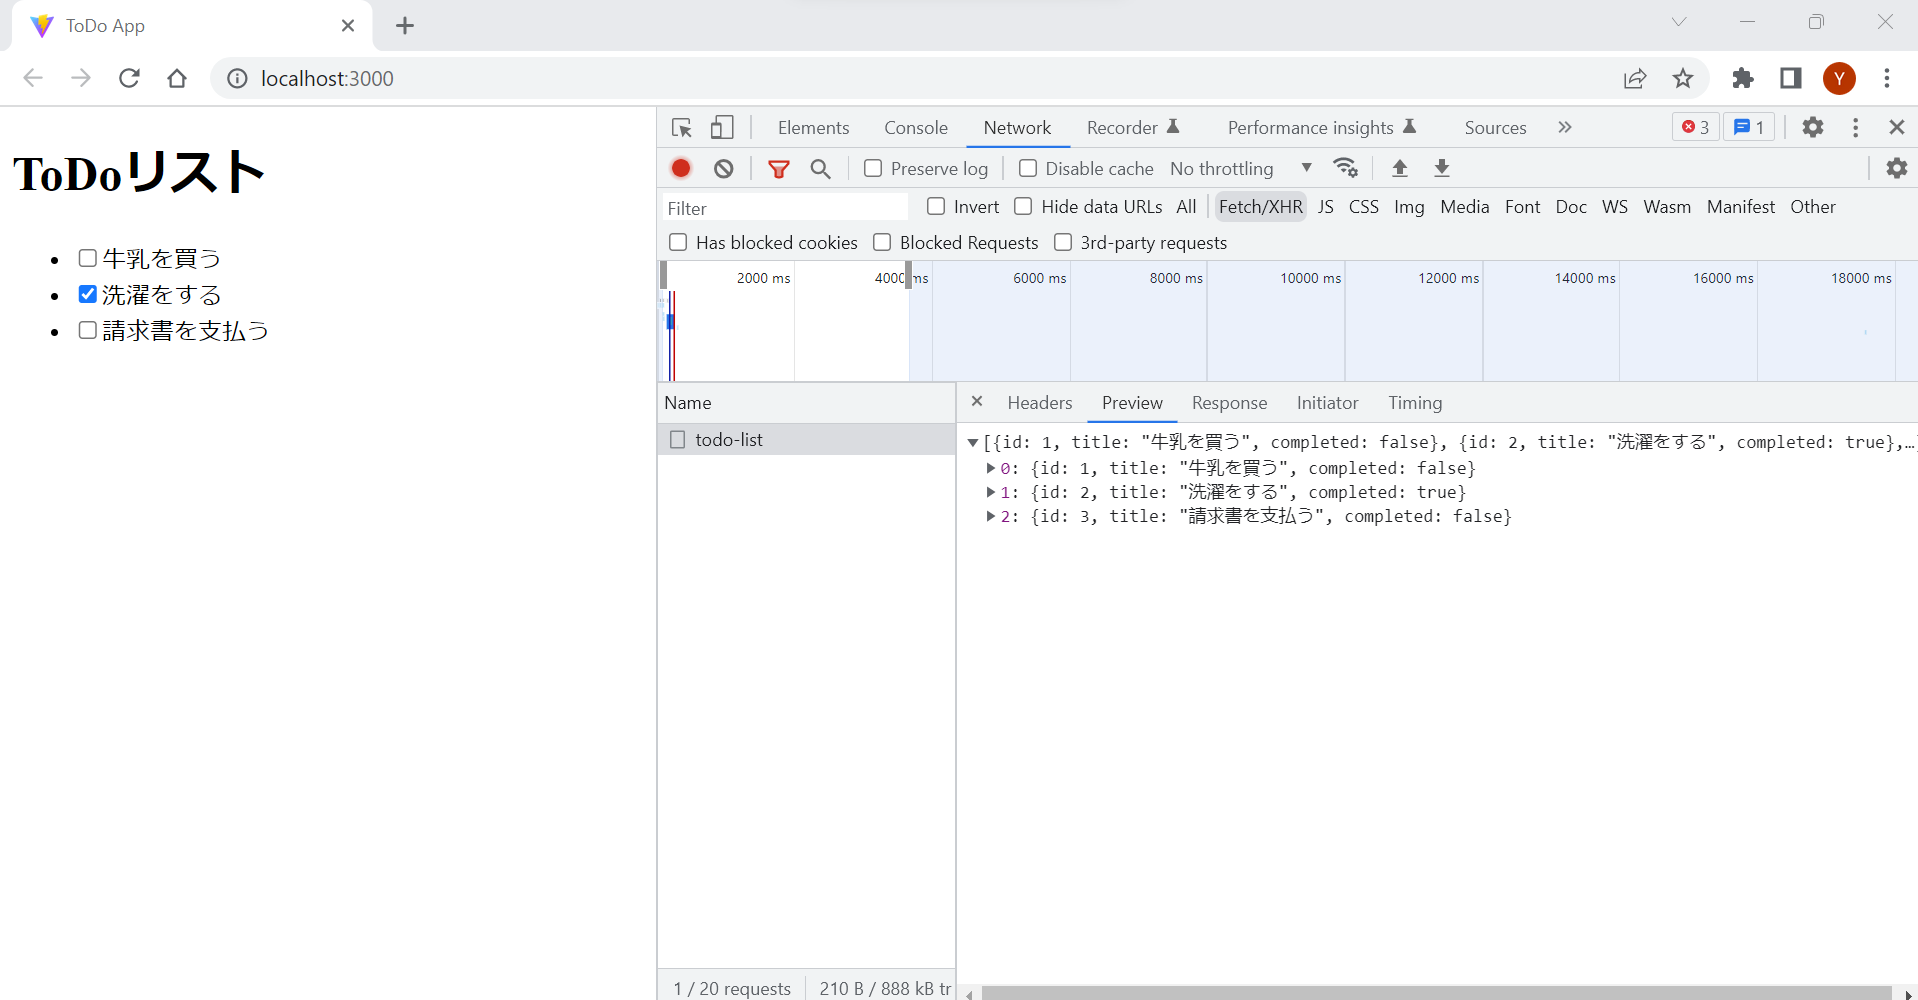Toggle the device emulation toolbar

pos(722,127)
